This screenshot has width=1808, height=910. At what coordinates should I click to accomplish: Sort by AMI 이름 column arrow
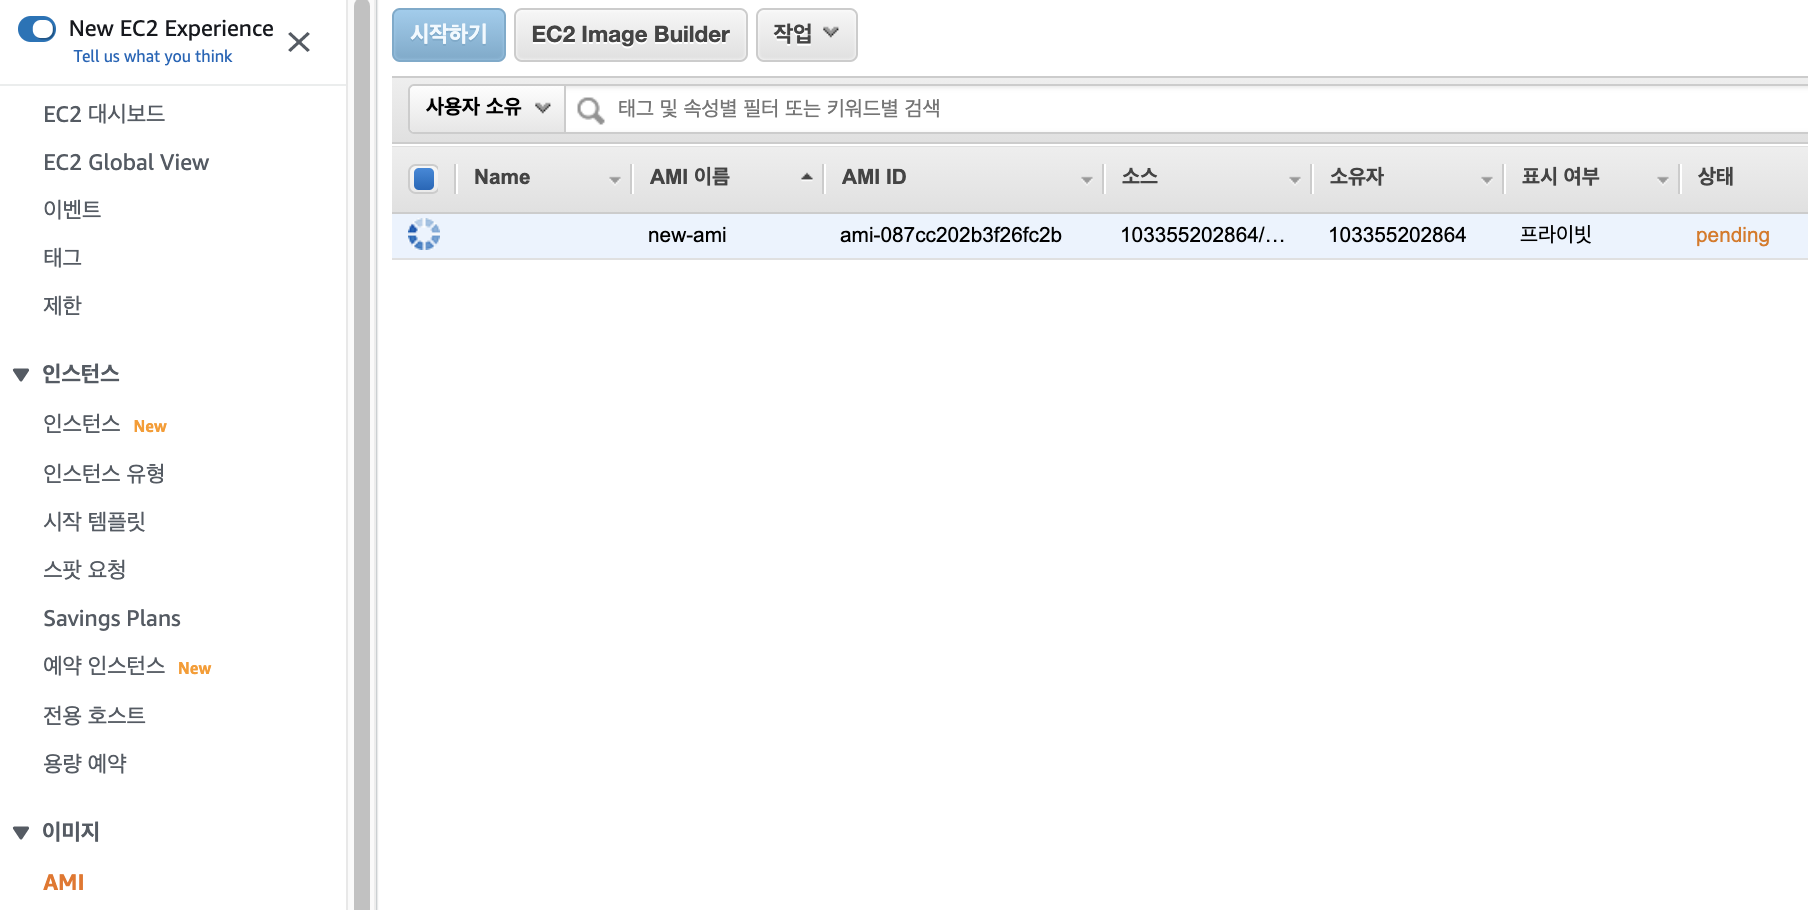tap(807, 177)
